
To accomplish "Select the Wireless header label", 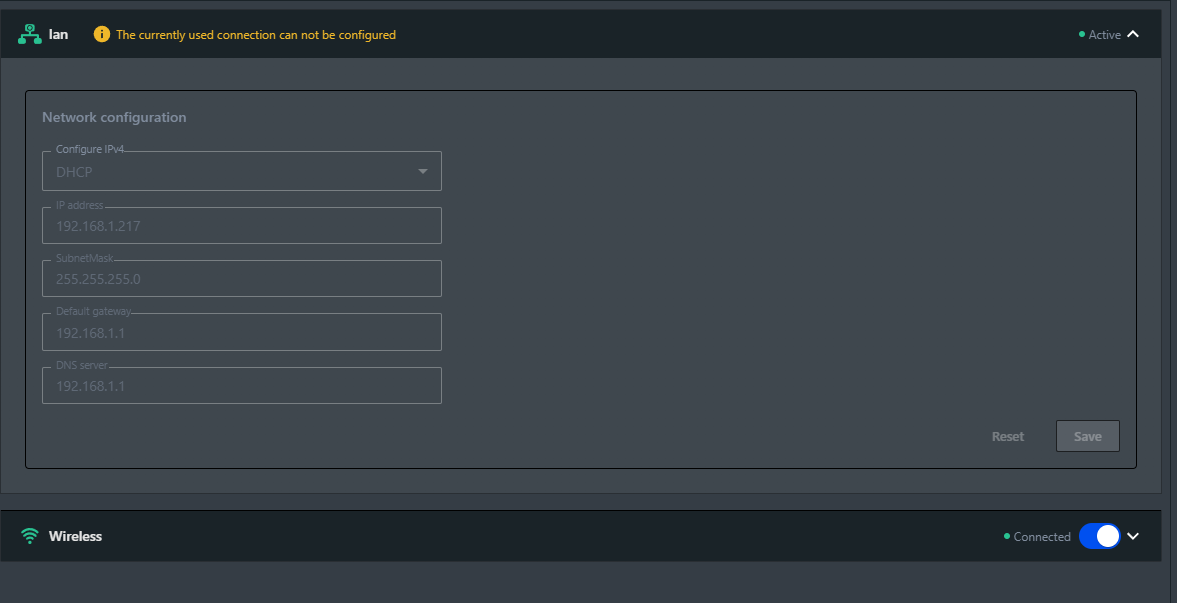I will coord(76,536).
